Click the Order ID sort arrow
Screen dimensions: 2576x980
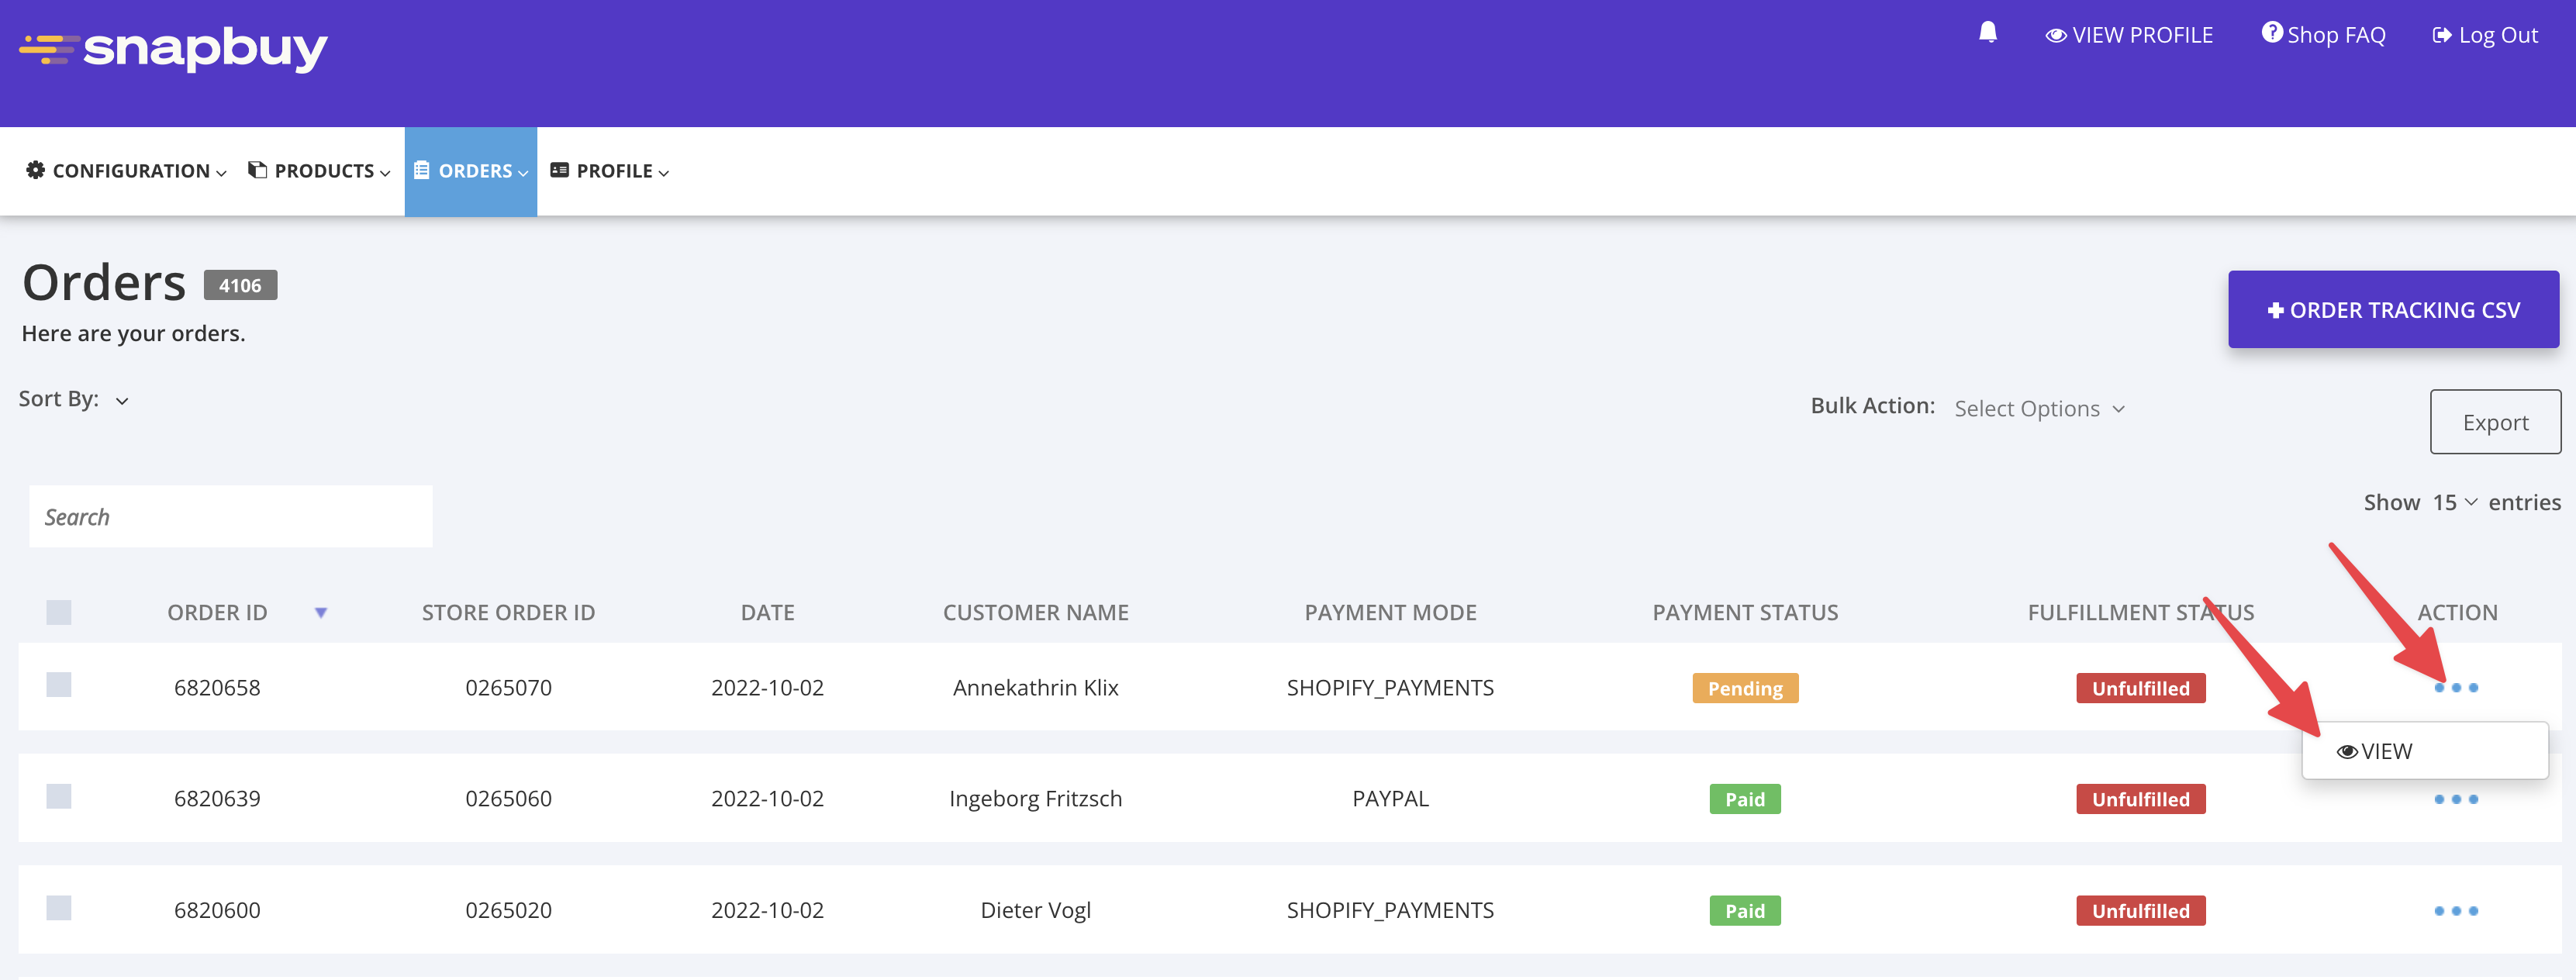tap(321, 613)
